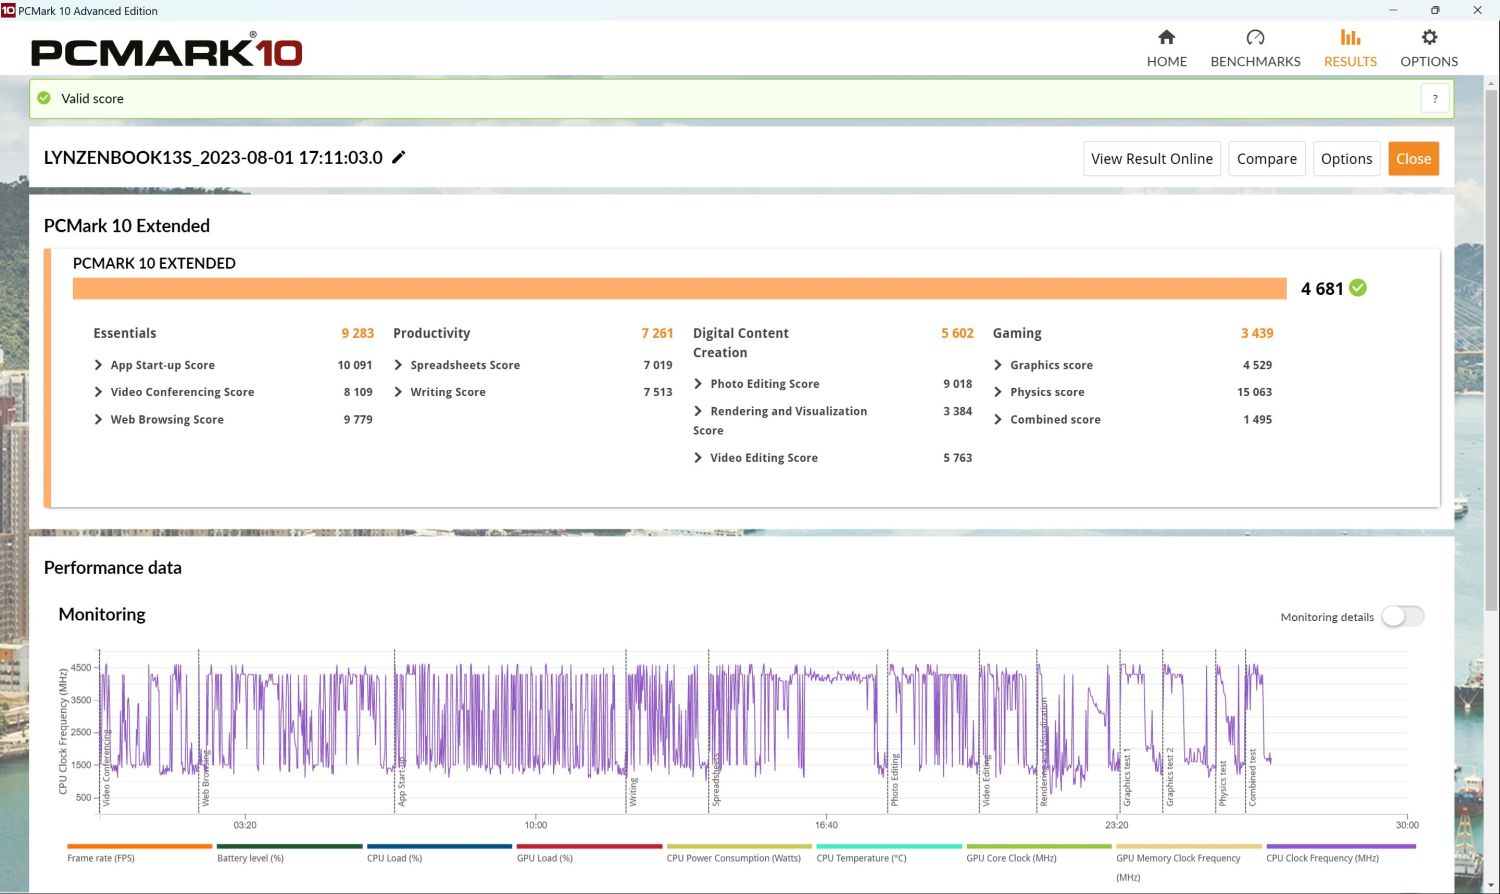This screenshot has width=1500, height=894.
Task: Click result name LYNZENBOOK13S_2023-08-01
Action: 213,157
